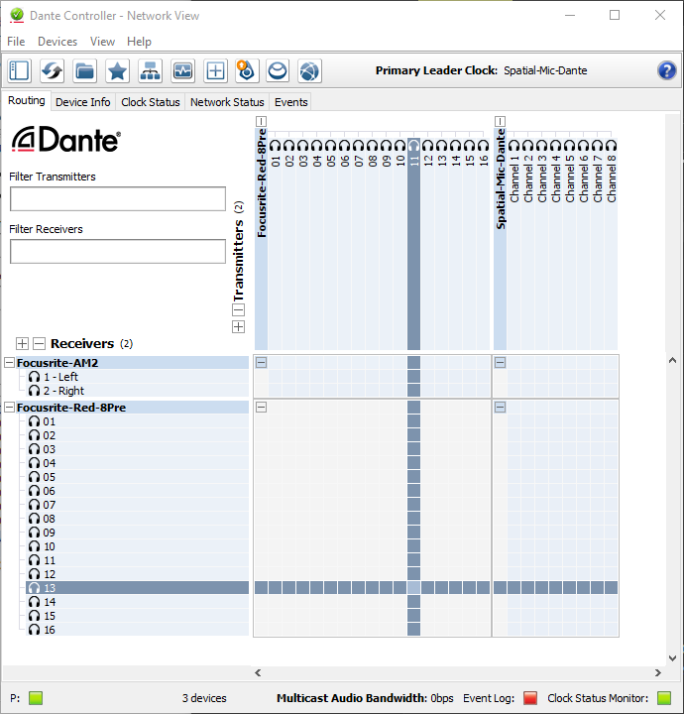
Task: Click the Filter Transmitters text field
Action: (118, 199)
